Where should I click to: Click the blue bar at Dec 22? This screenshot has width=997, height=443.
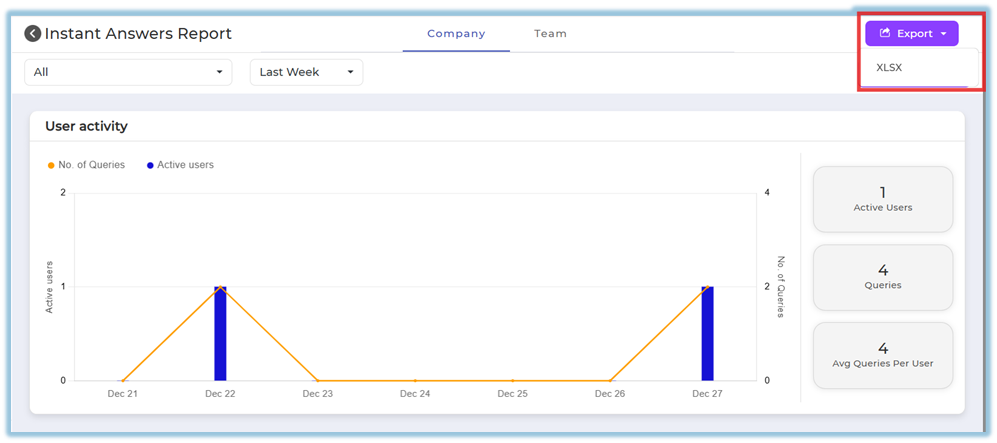220,334
